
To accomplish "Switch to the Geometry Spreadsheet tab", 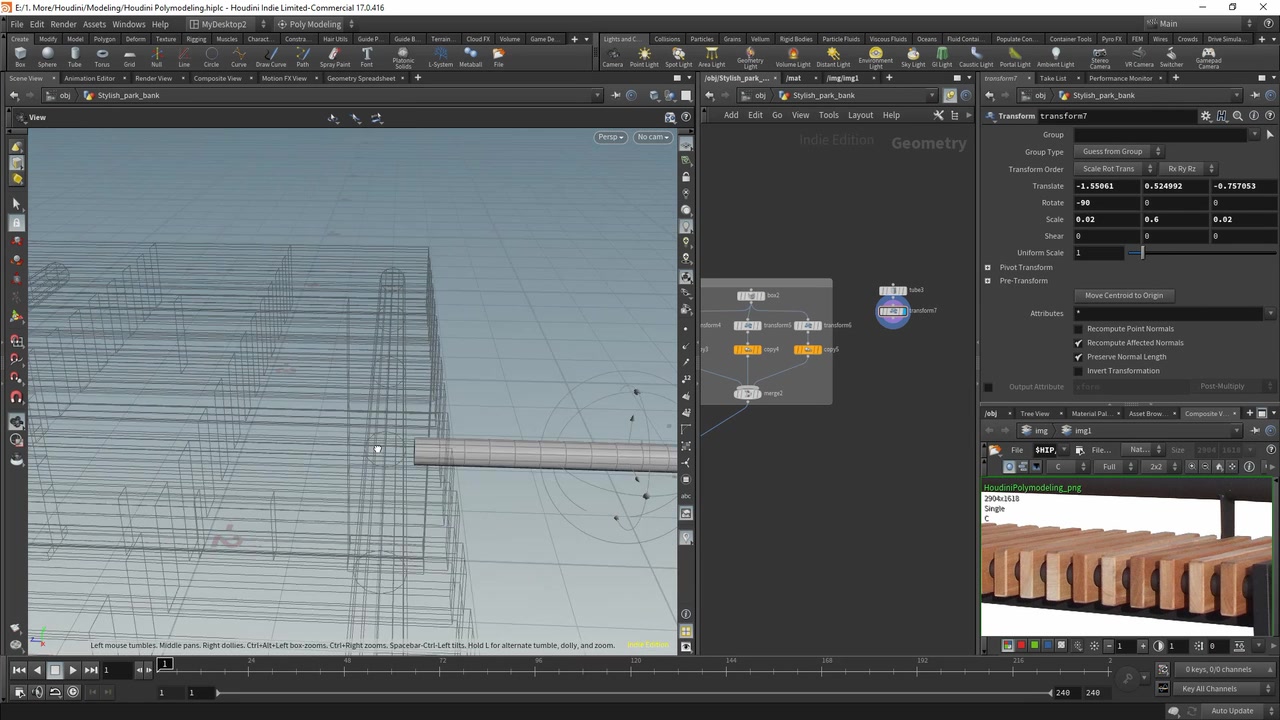I will point(360,78).
